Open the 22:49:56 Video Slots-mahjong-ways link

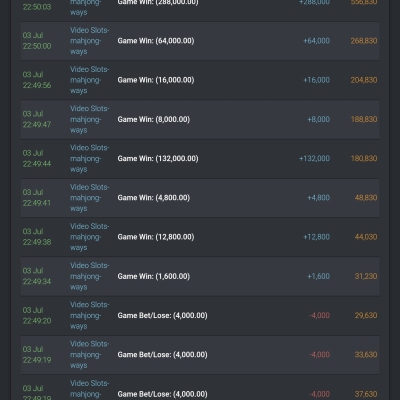click(89, 80)
